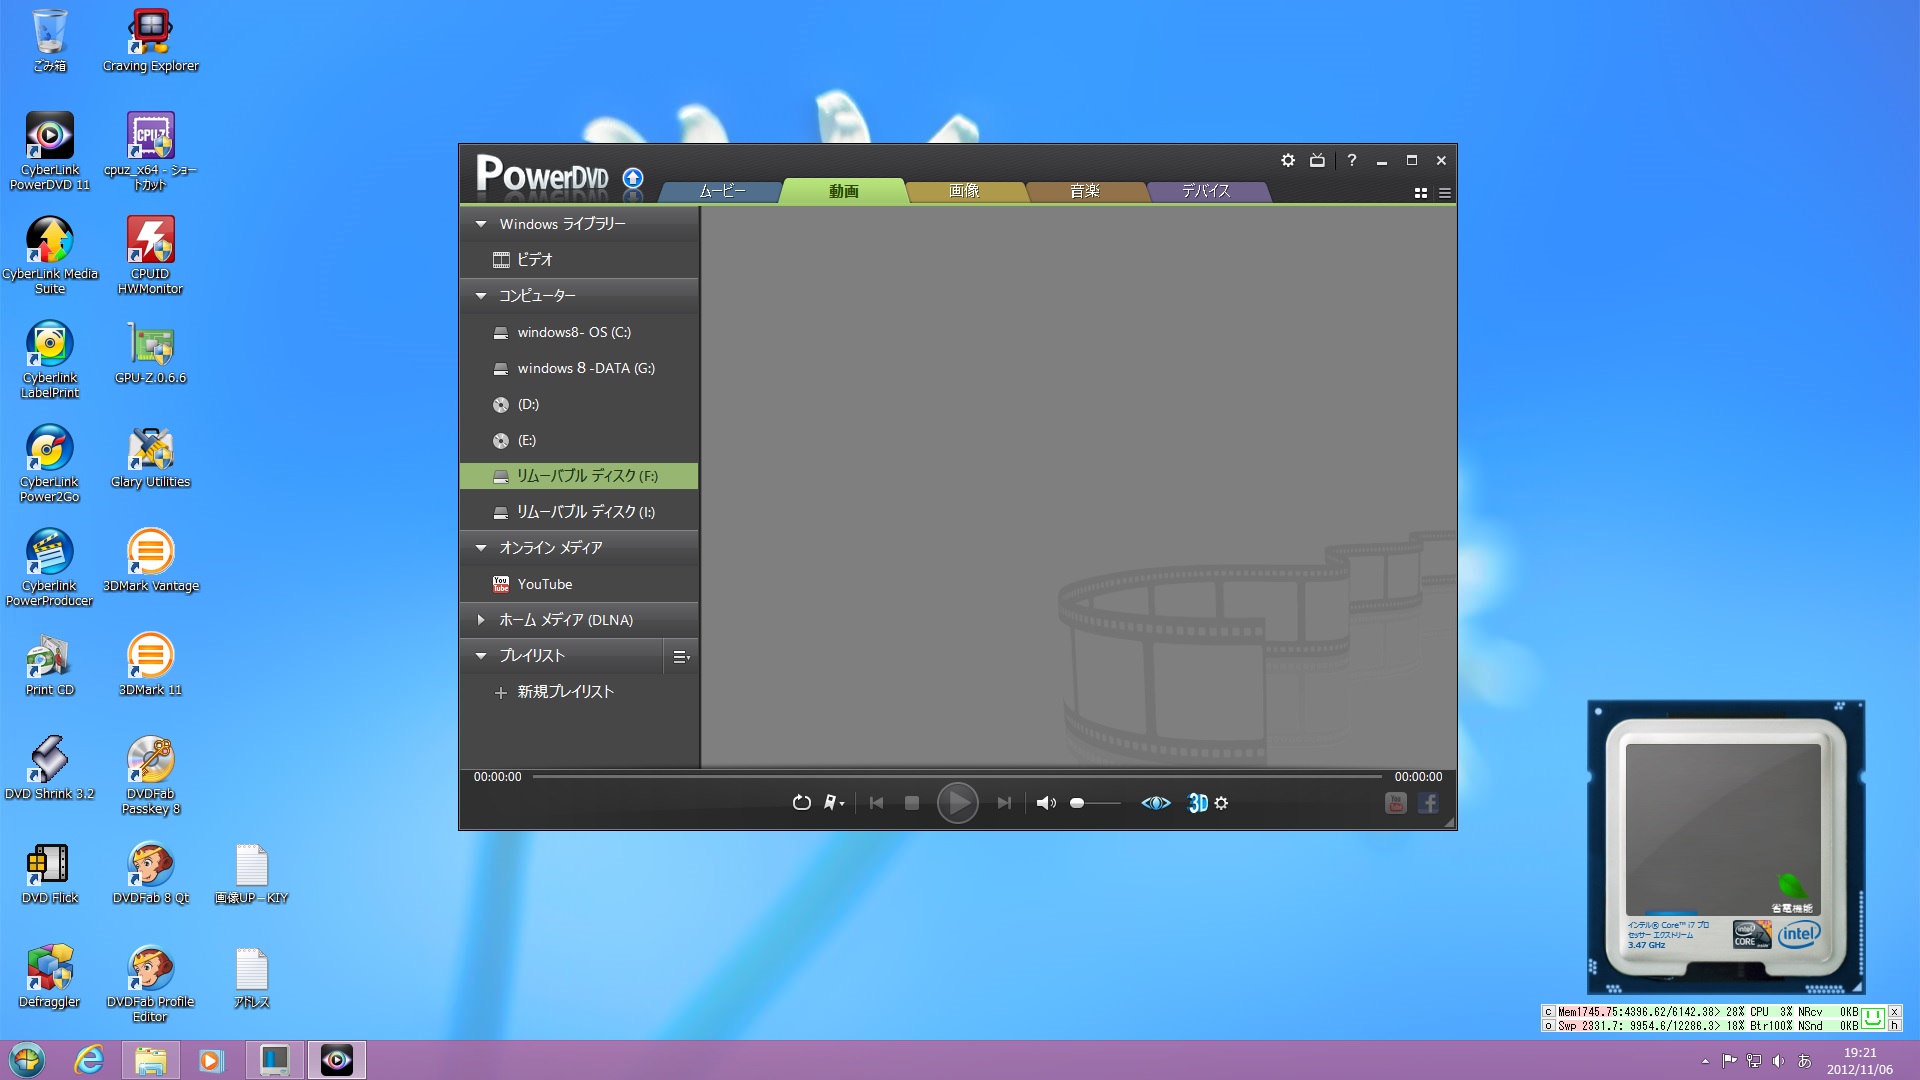Viewport: 1920px width, 1080px height.
Task: Toggle the 3D playback mode button
Action: pyautogui.click(x=1197, y=803)
